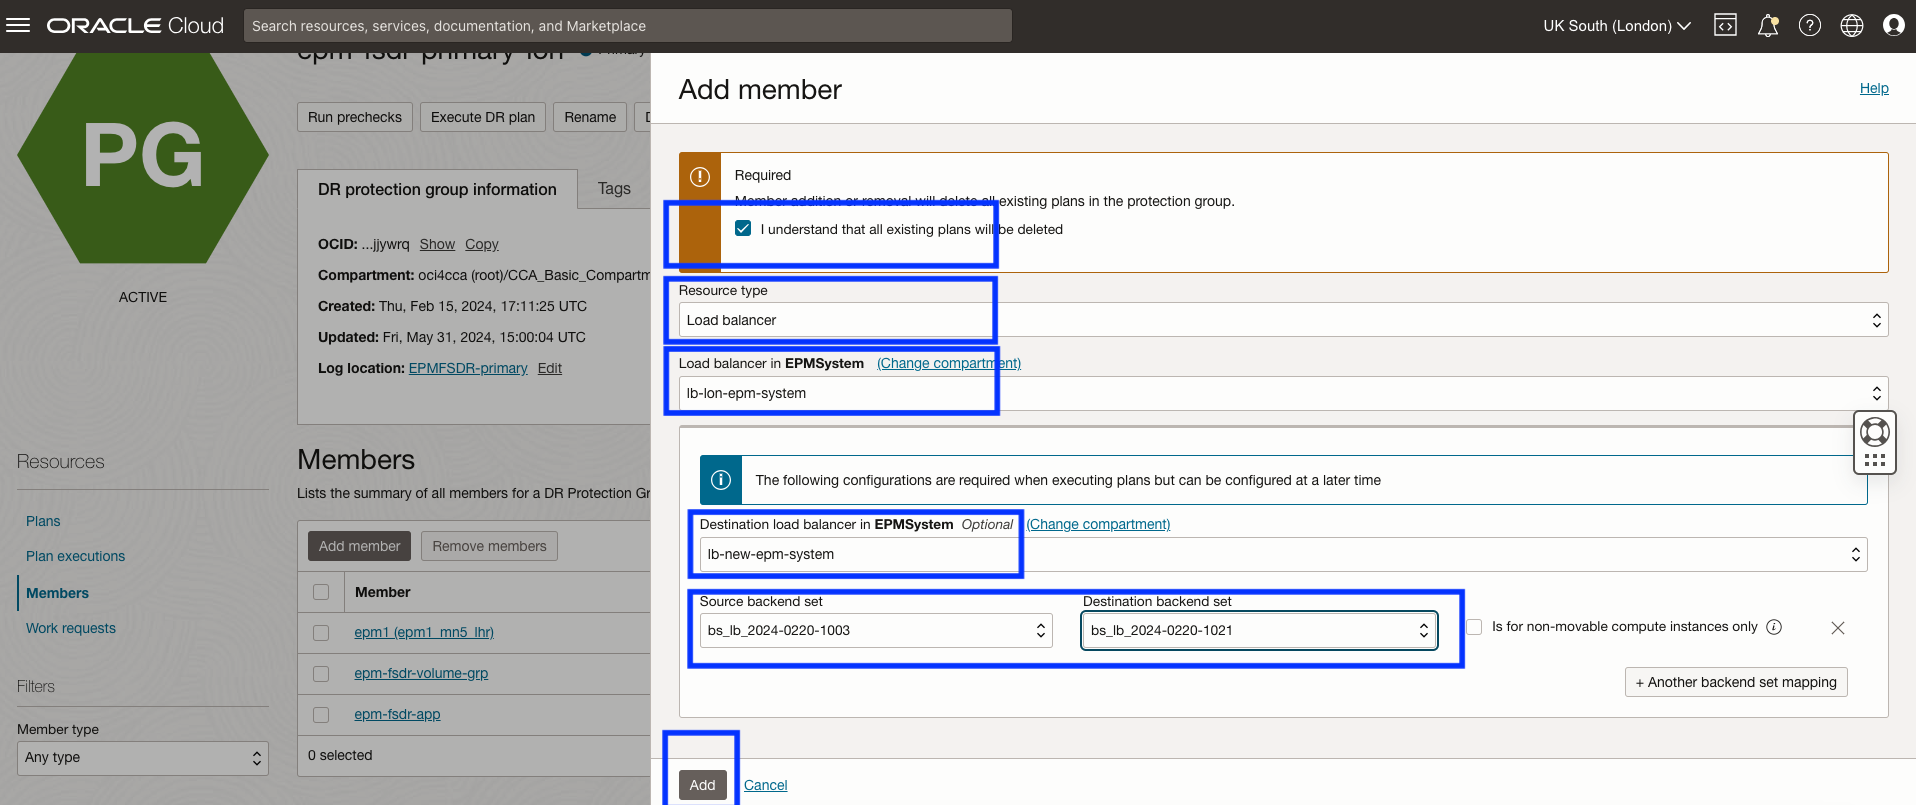Click Another backend set mapping button
The width and height of the screenshot is (1916, 805).
(x=1736, y=682)
